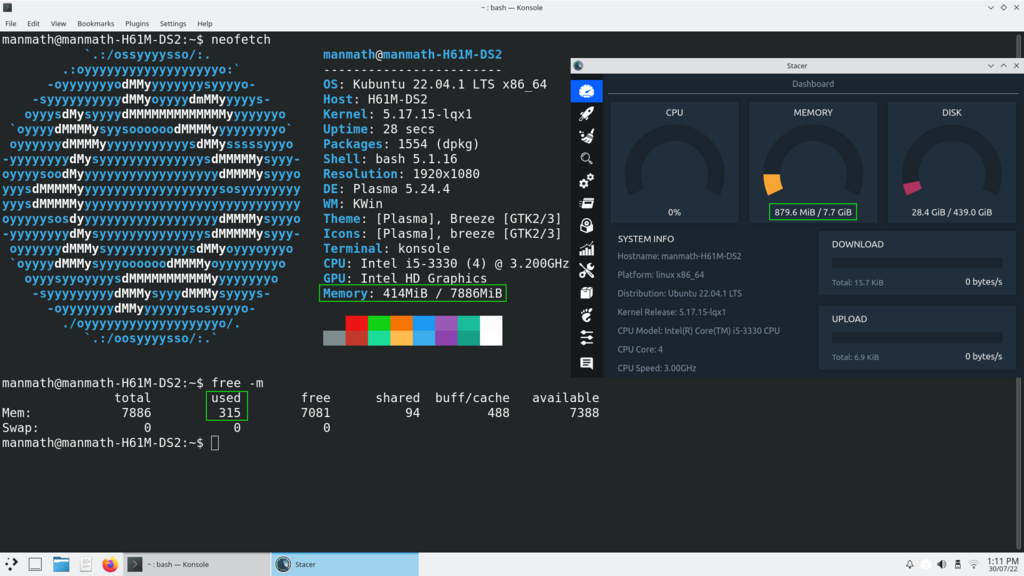Open the clock showing 1:11 PM
This screenshot has width=1024, height=576.
tap(1002, 564)
